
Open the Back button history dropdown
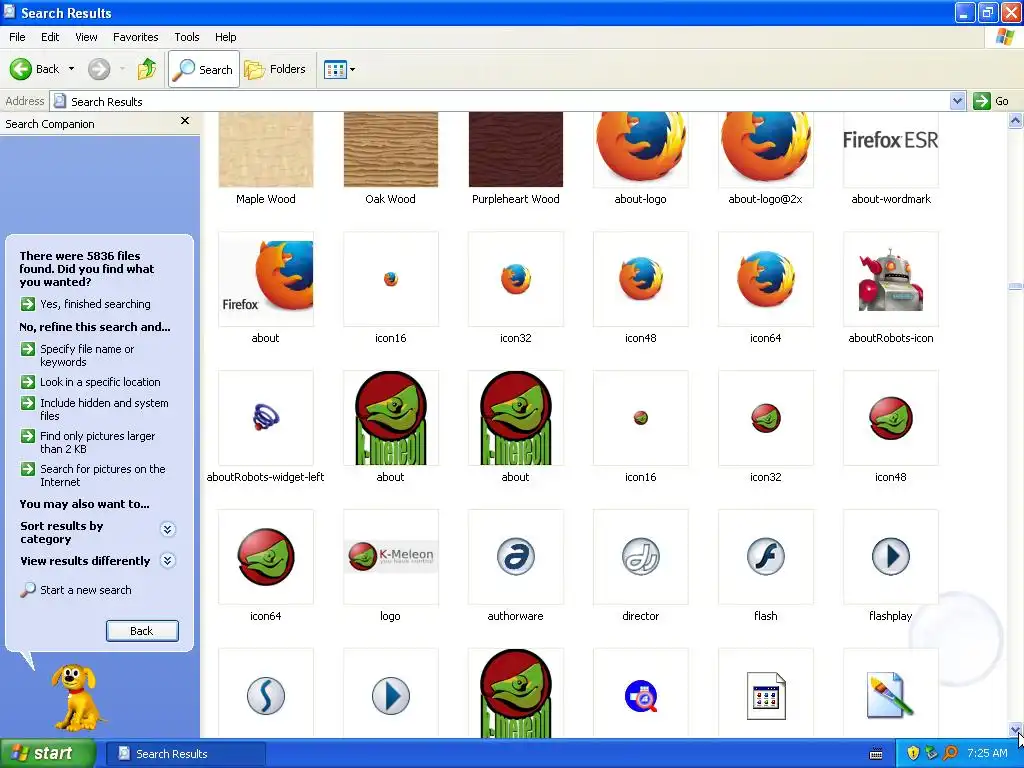point(71,69)
